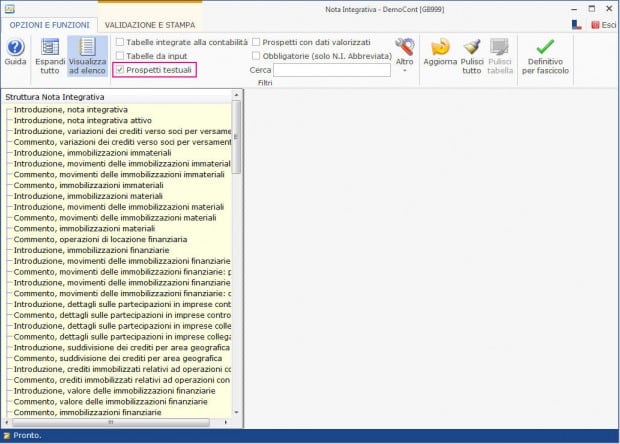620x444 pixels.
Task: Select 'Commento, immobilizzazioni immateriali'
Action: pos(89,185)
